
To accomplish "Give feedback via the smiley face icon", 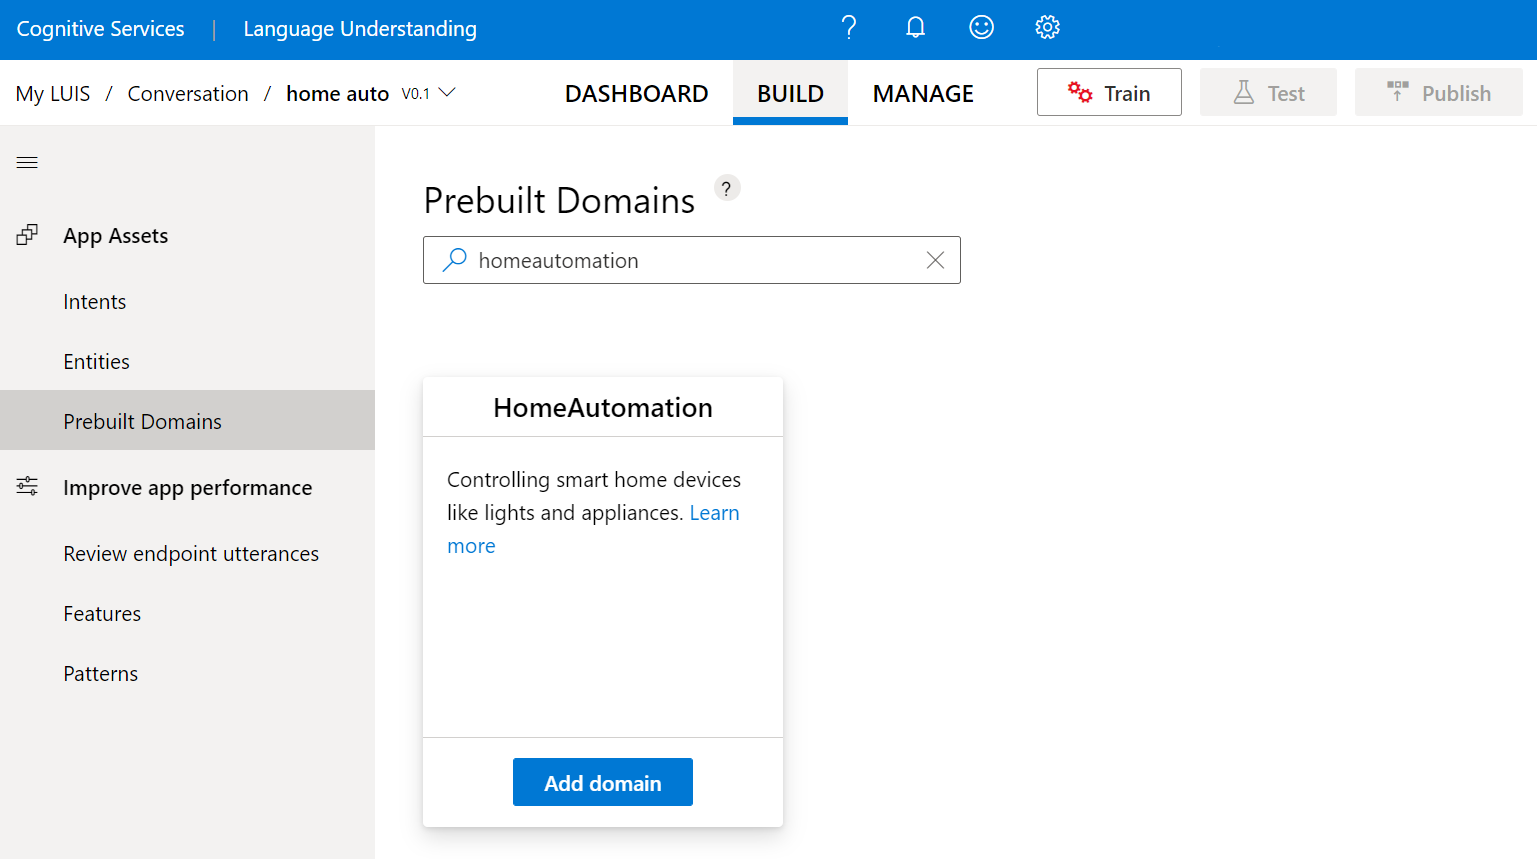I will tap(981, 27).
